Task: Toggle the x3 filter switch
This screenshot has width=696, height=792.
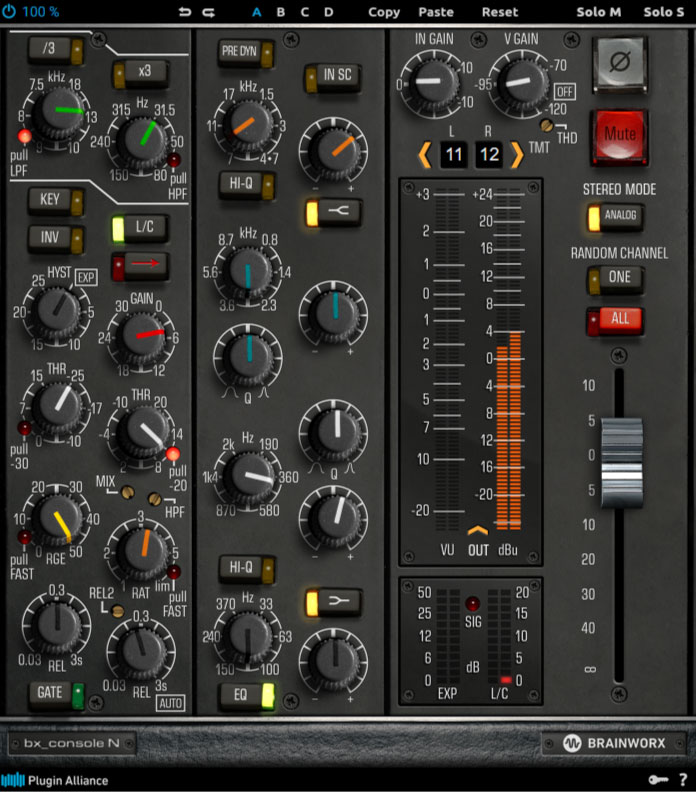Action: [140, 73]
